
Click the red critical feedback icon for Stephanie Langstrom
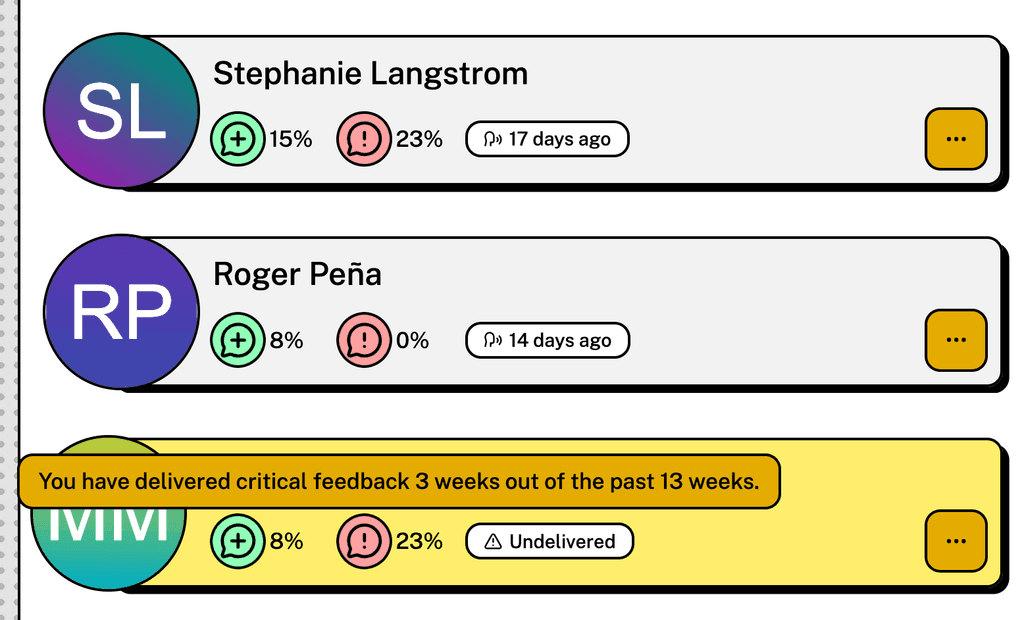363,139
